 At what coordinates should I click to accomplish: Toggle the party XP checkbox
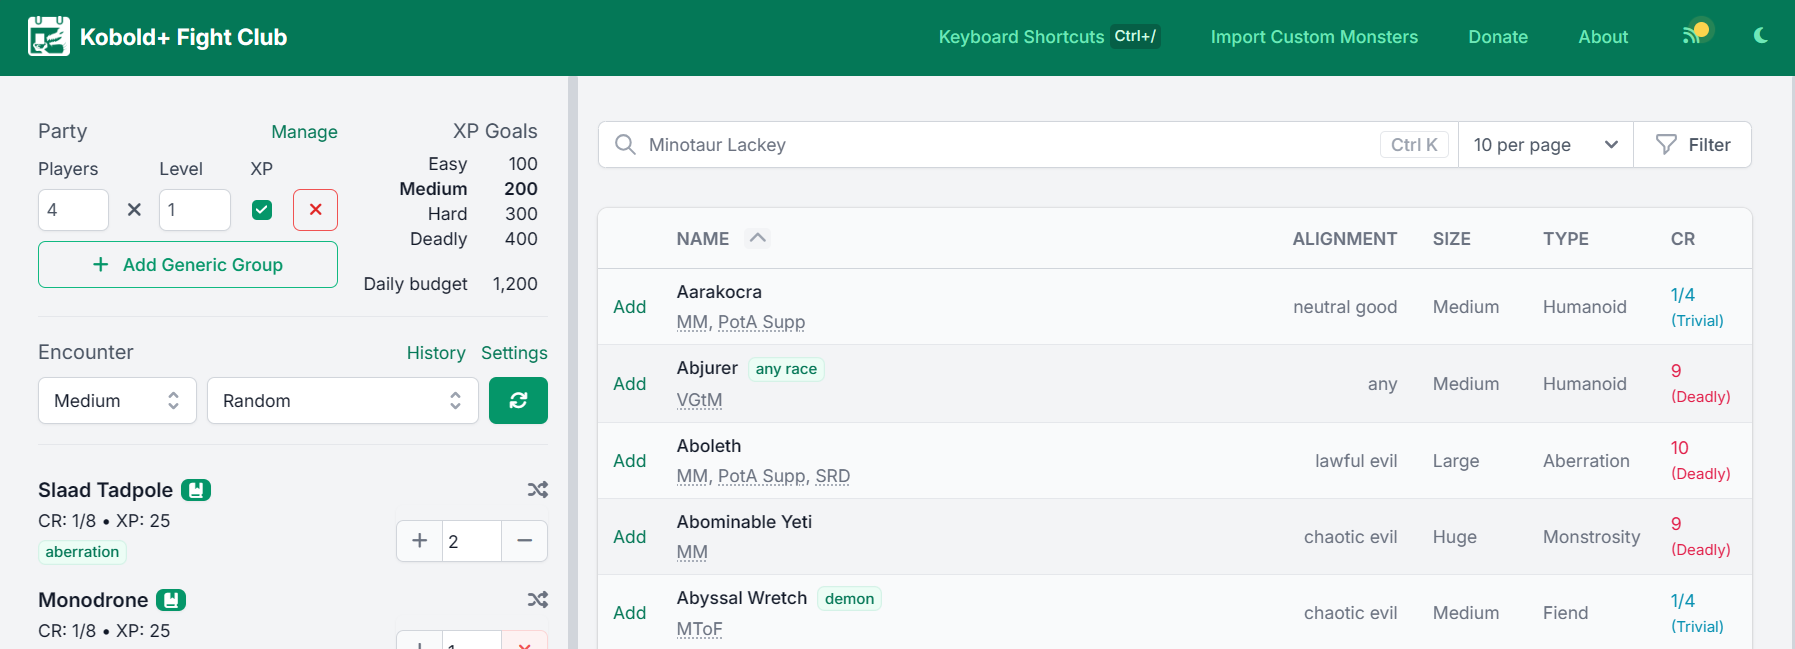coord(262,210)
